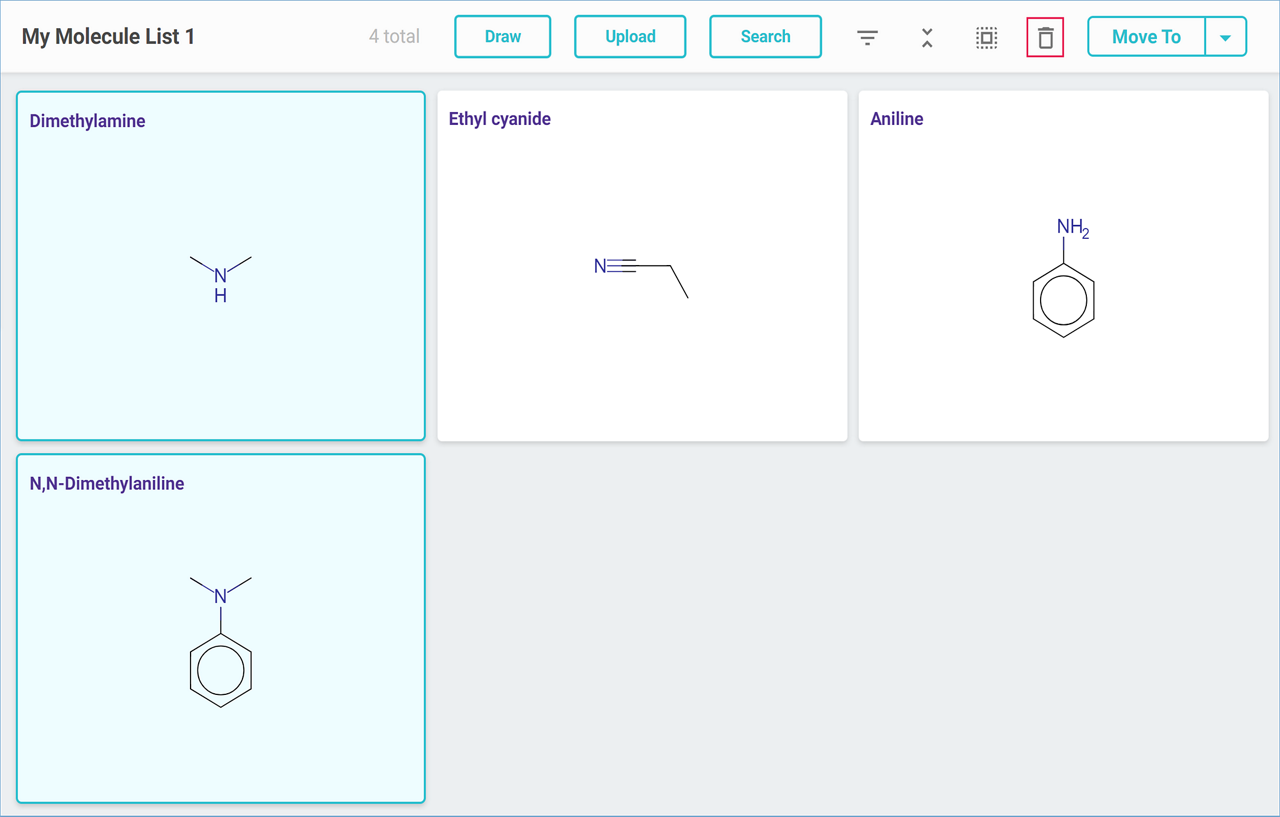Screen dimensions: 1280x817
Task: Click the 4 total count label
Action: pos(394,37)
